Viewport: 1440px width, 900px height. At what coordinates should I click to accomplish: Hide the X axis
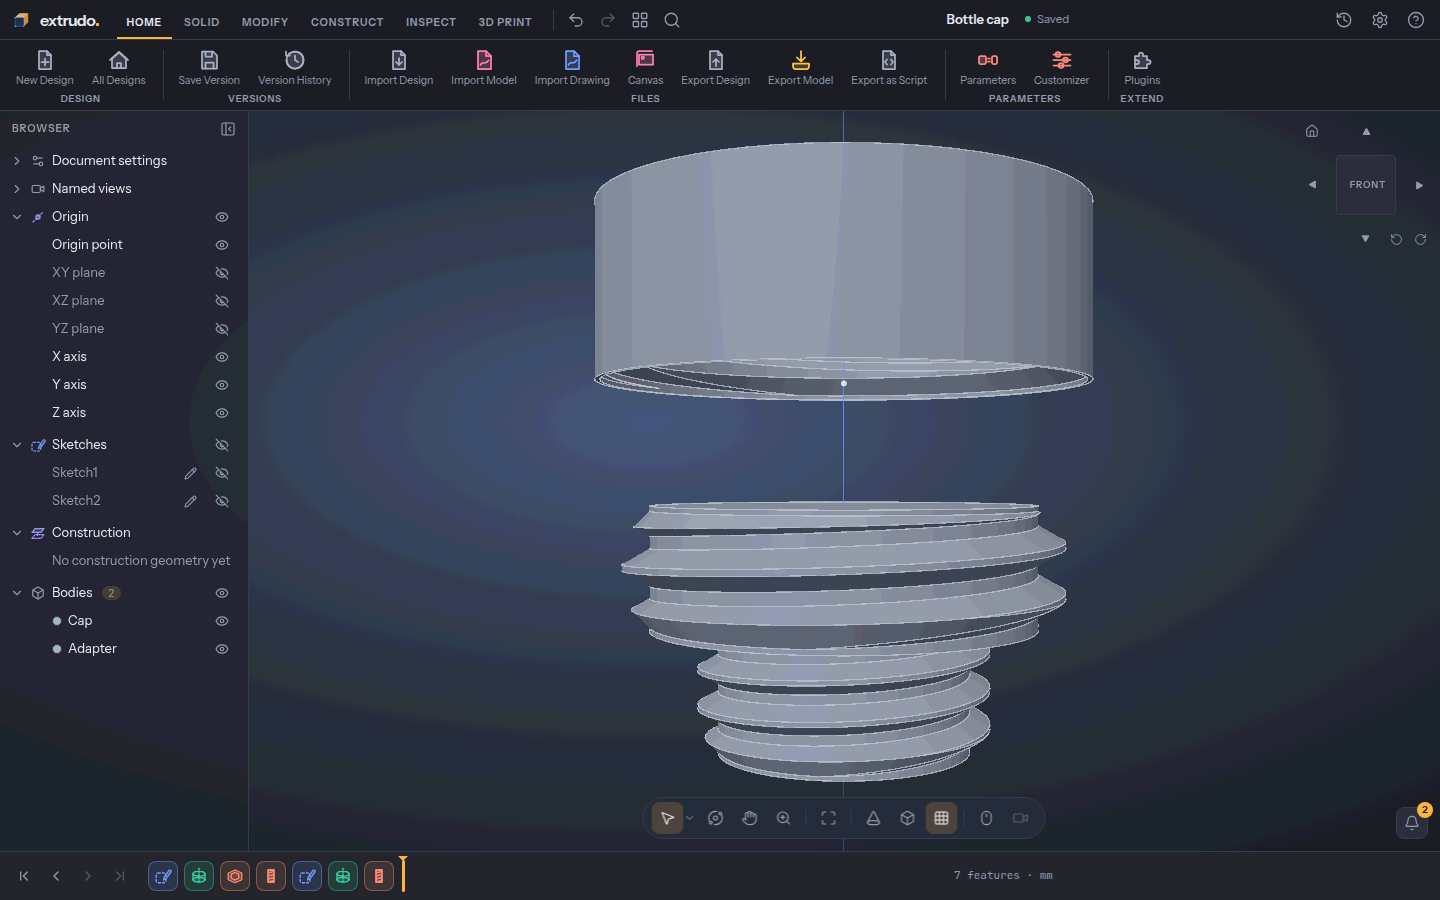pyautogui.click(x=222, y=357)
